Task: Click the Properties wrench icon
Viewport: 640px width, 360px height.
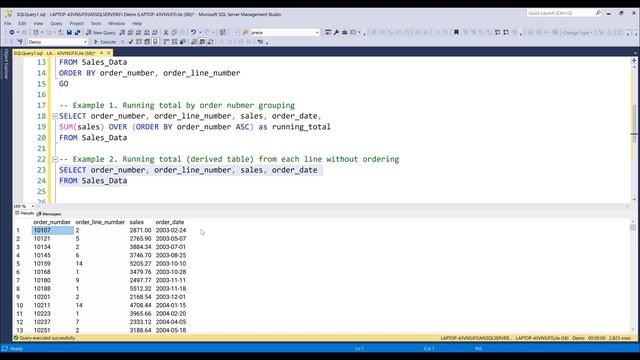Action: coord(336,32)
